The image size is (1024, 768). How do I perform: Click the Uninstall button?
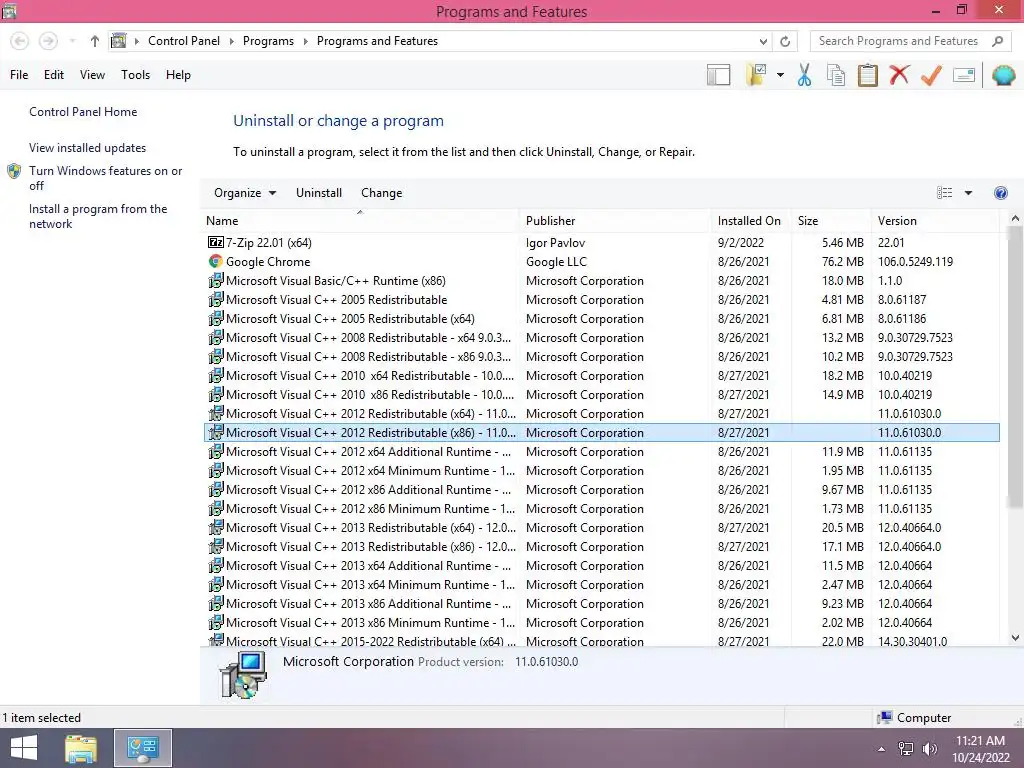pos(319,193)
